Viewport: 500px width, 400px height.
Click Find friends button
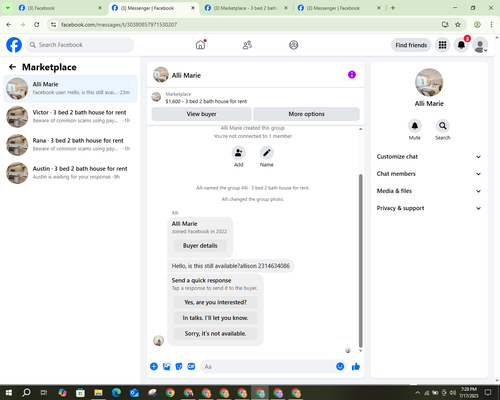tap(411, 45)
